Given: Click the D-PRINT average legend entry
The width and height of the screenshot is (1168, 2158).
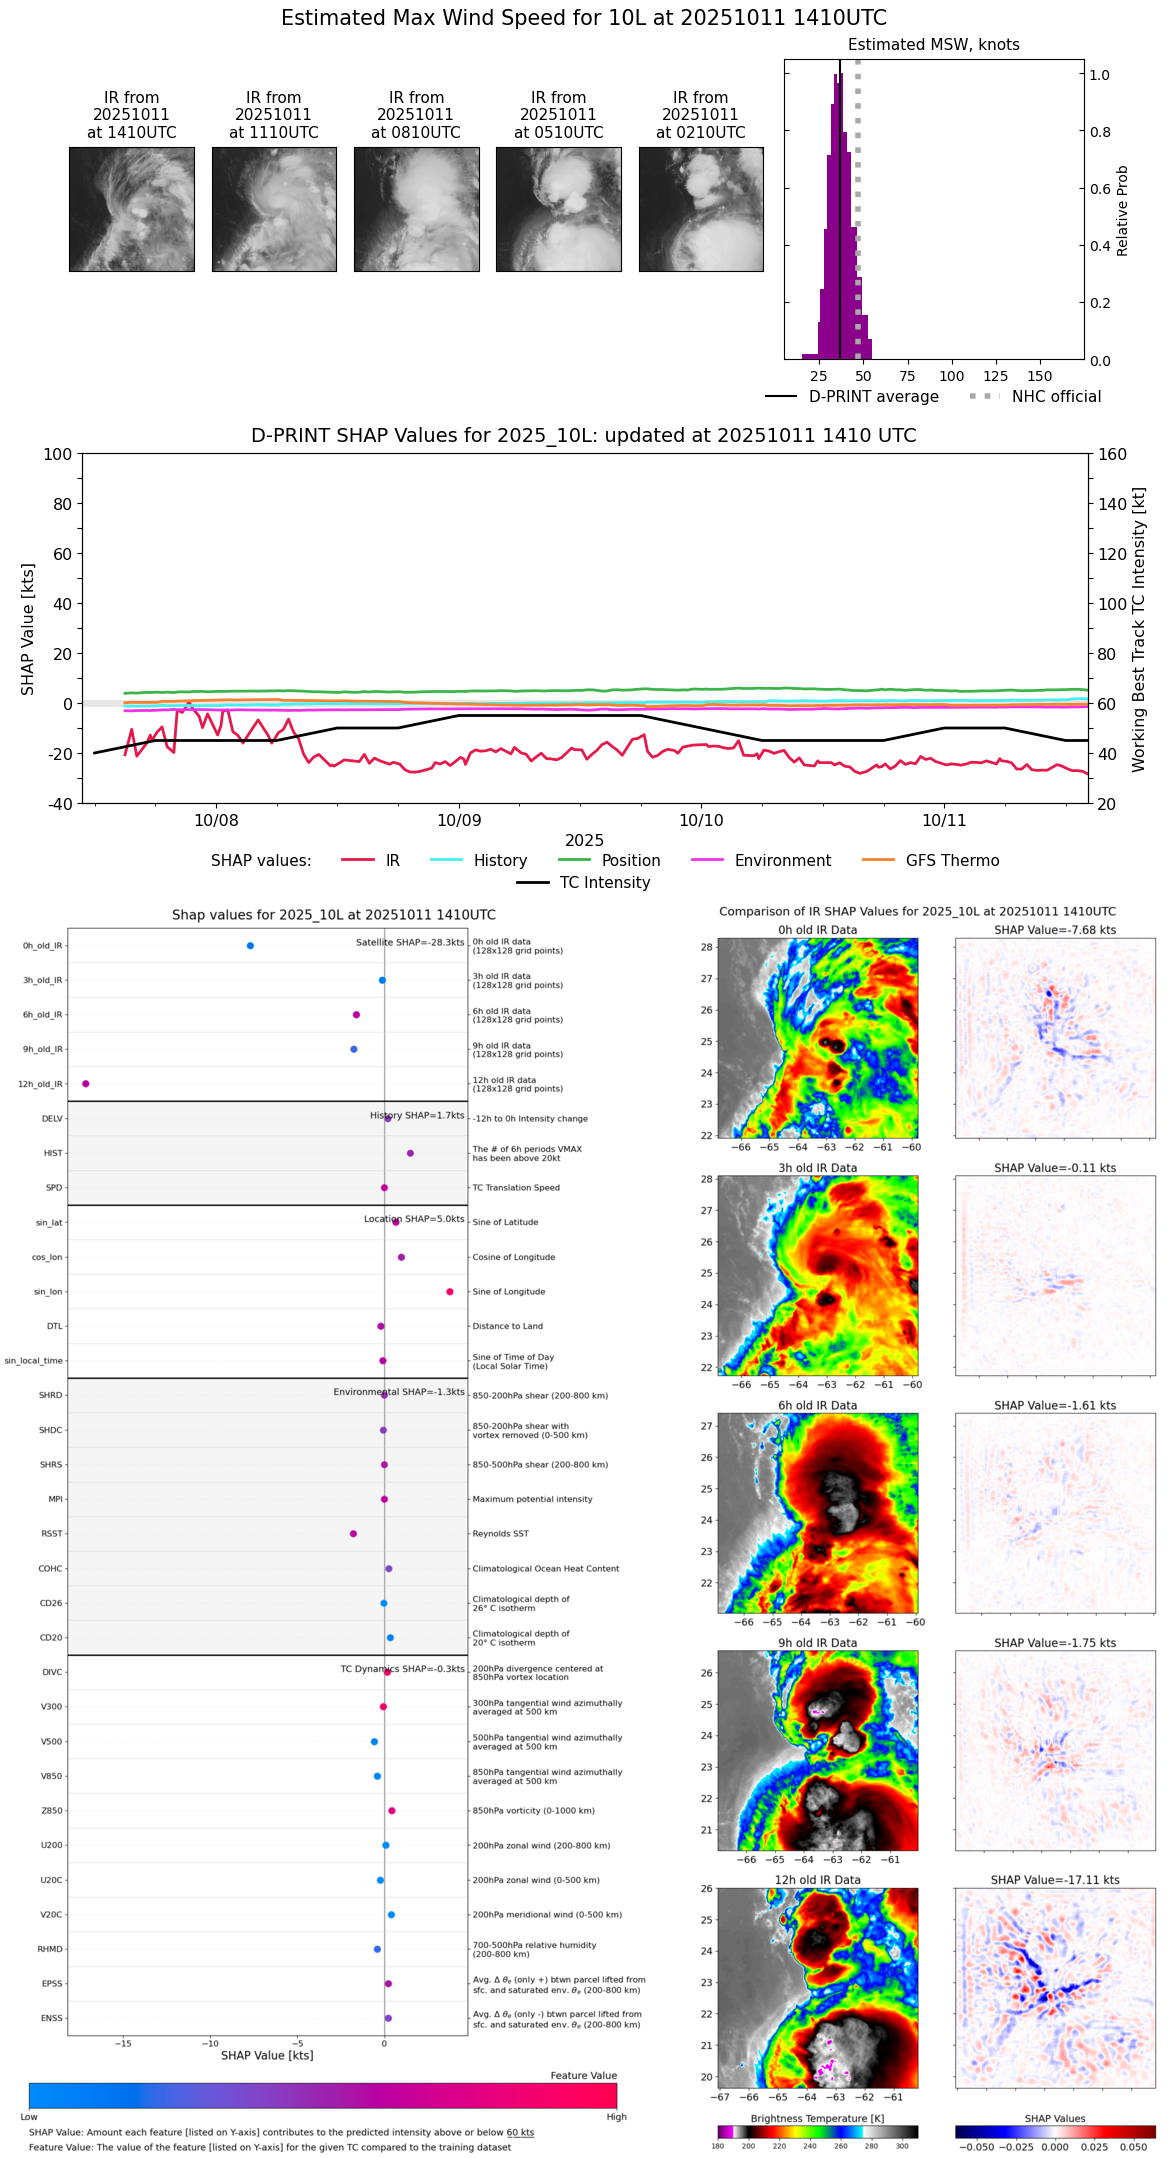Looking at the screenshot, I should 852,397.
